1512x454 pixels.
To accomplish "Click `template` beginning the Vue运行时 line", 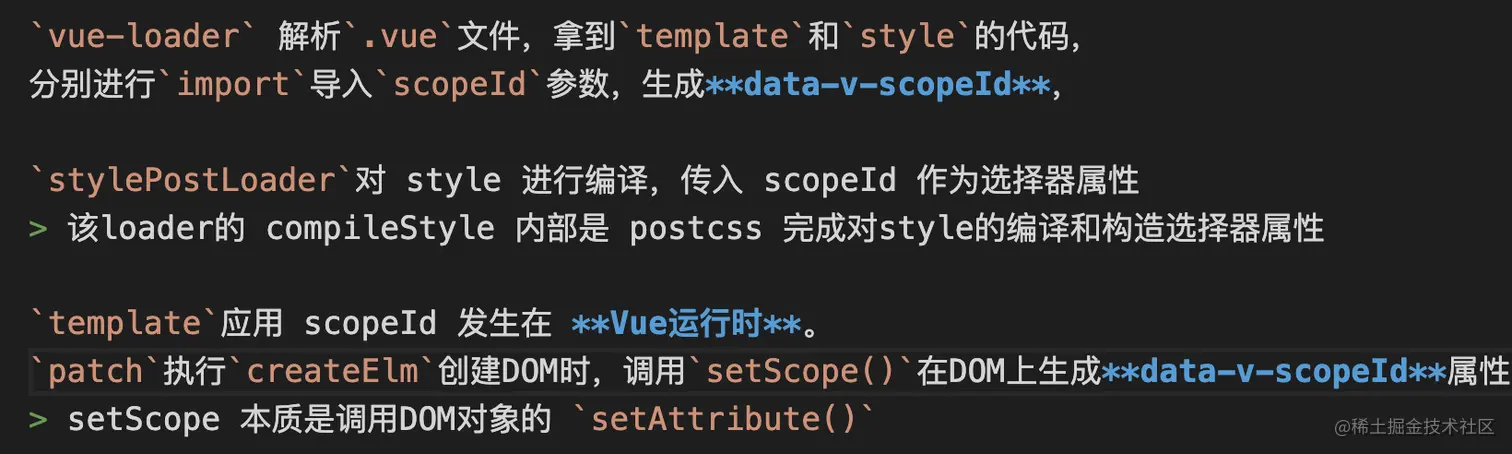I will coord(124,324).
